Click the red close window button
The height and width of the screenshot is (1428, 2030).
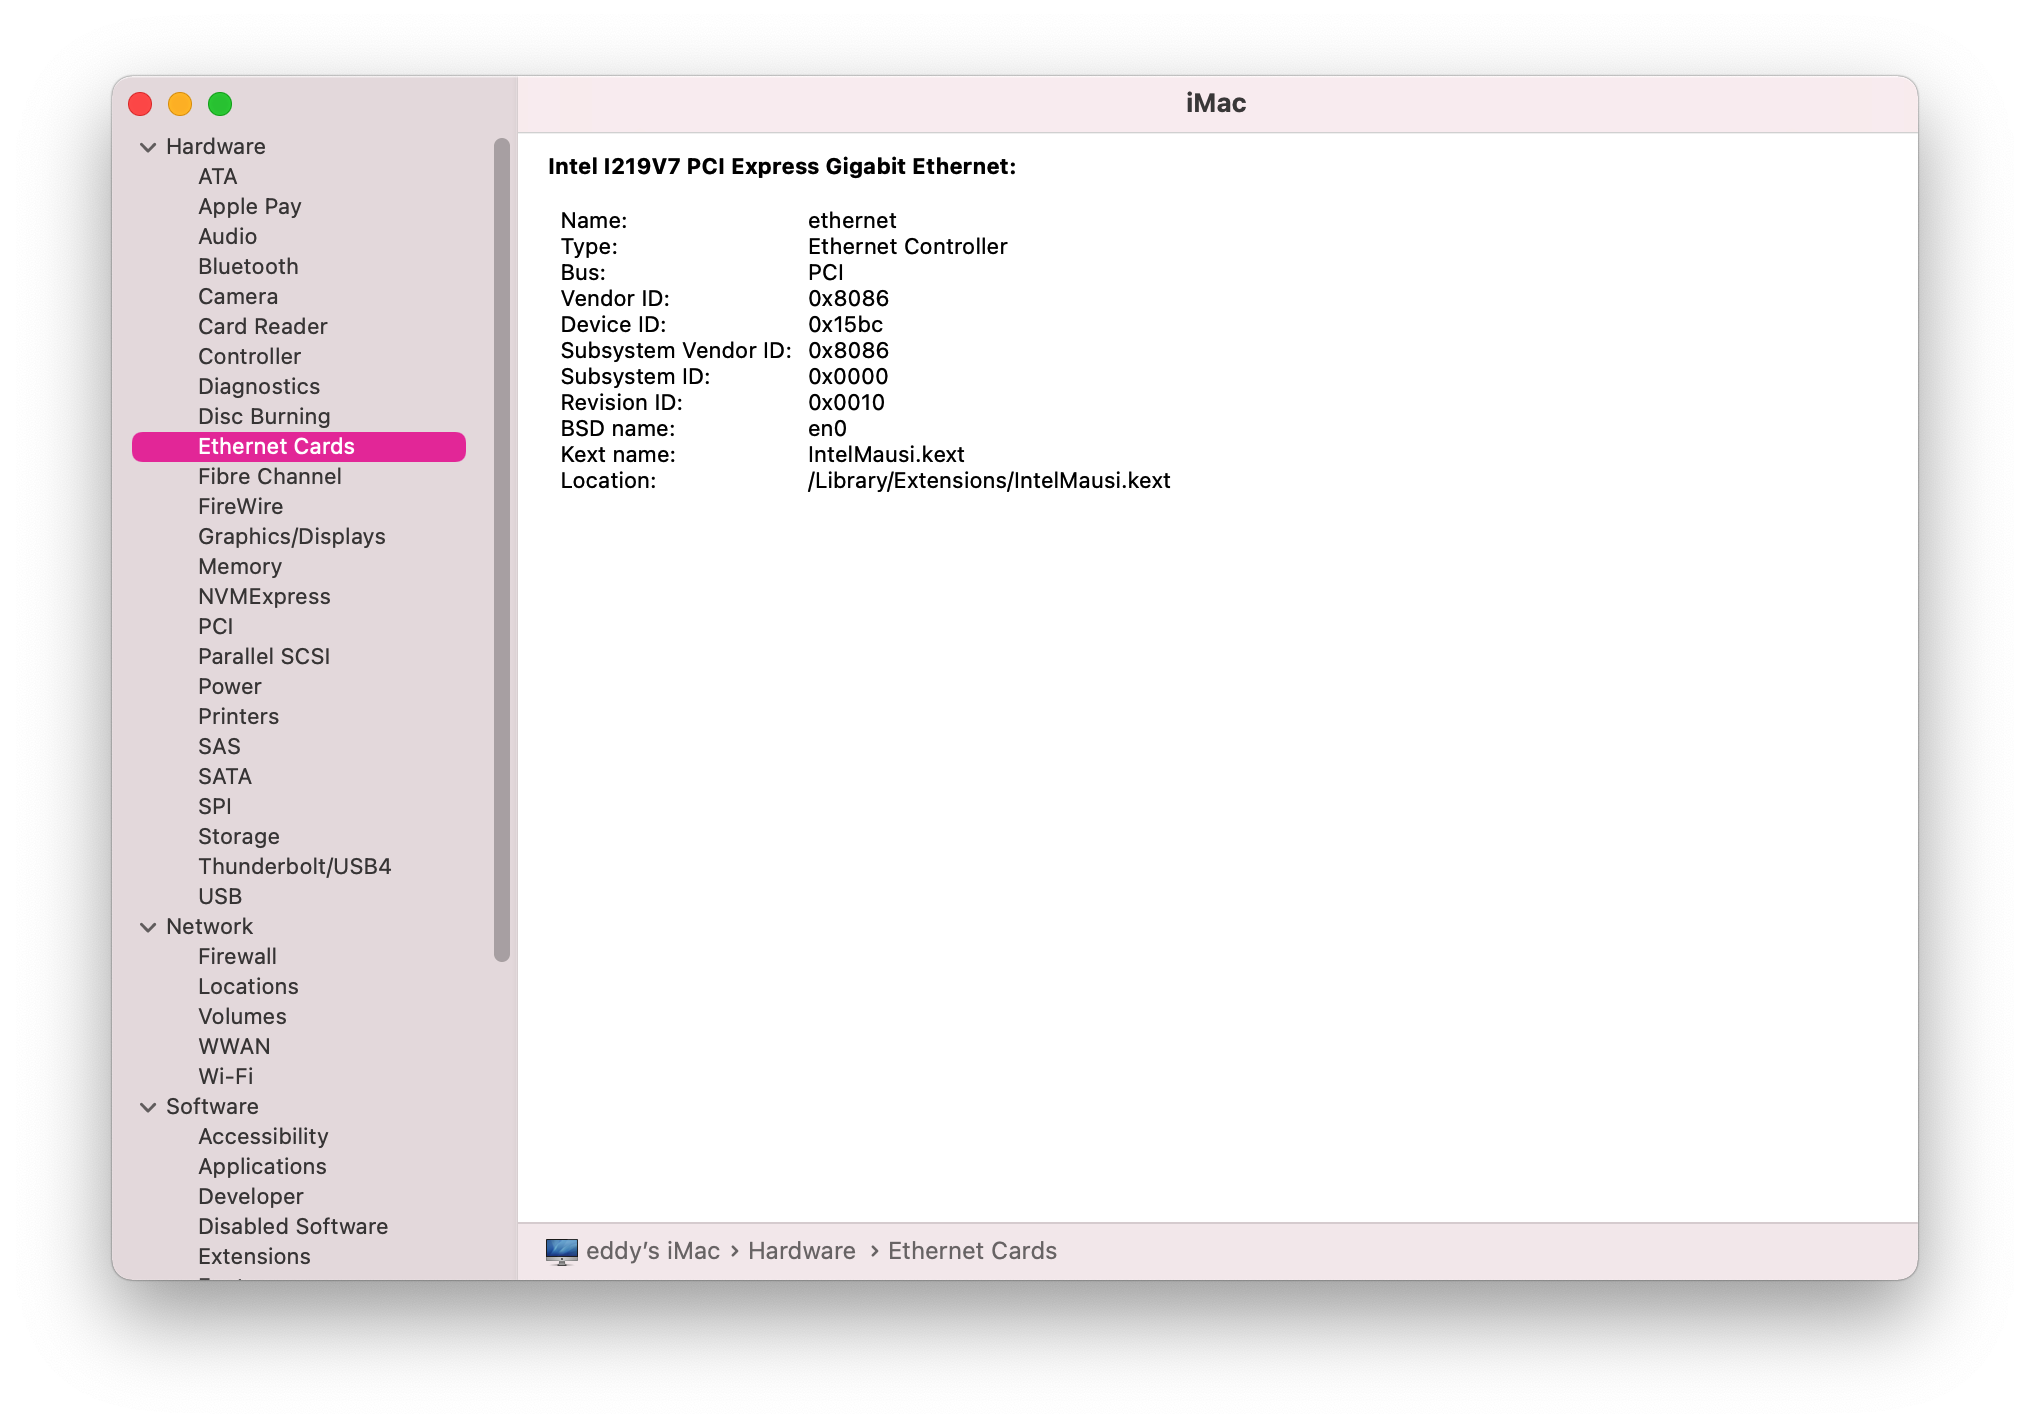(x=140, y=104)
